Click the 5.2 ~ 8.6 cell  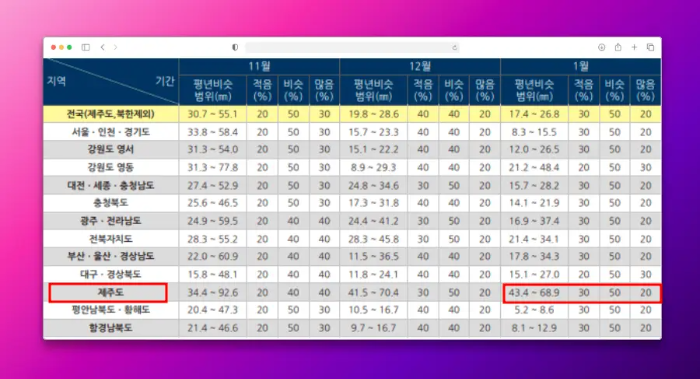pos(534,310)
